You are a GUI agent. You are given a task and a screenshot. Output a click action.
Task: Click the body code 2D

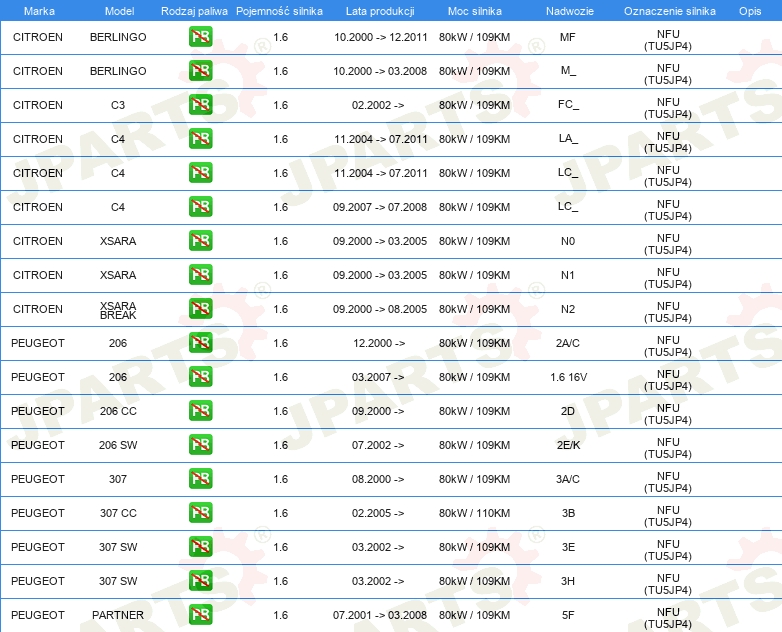pyautogui.click(x=568, y=411)
